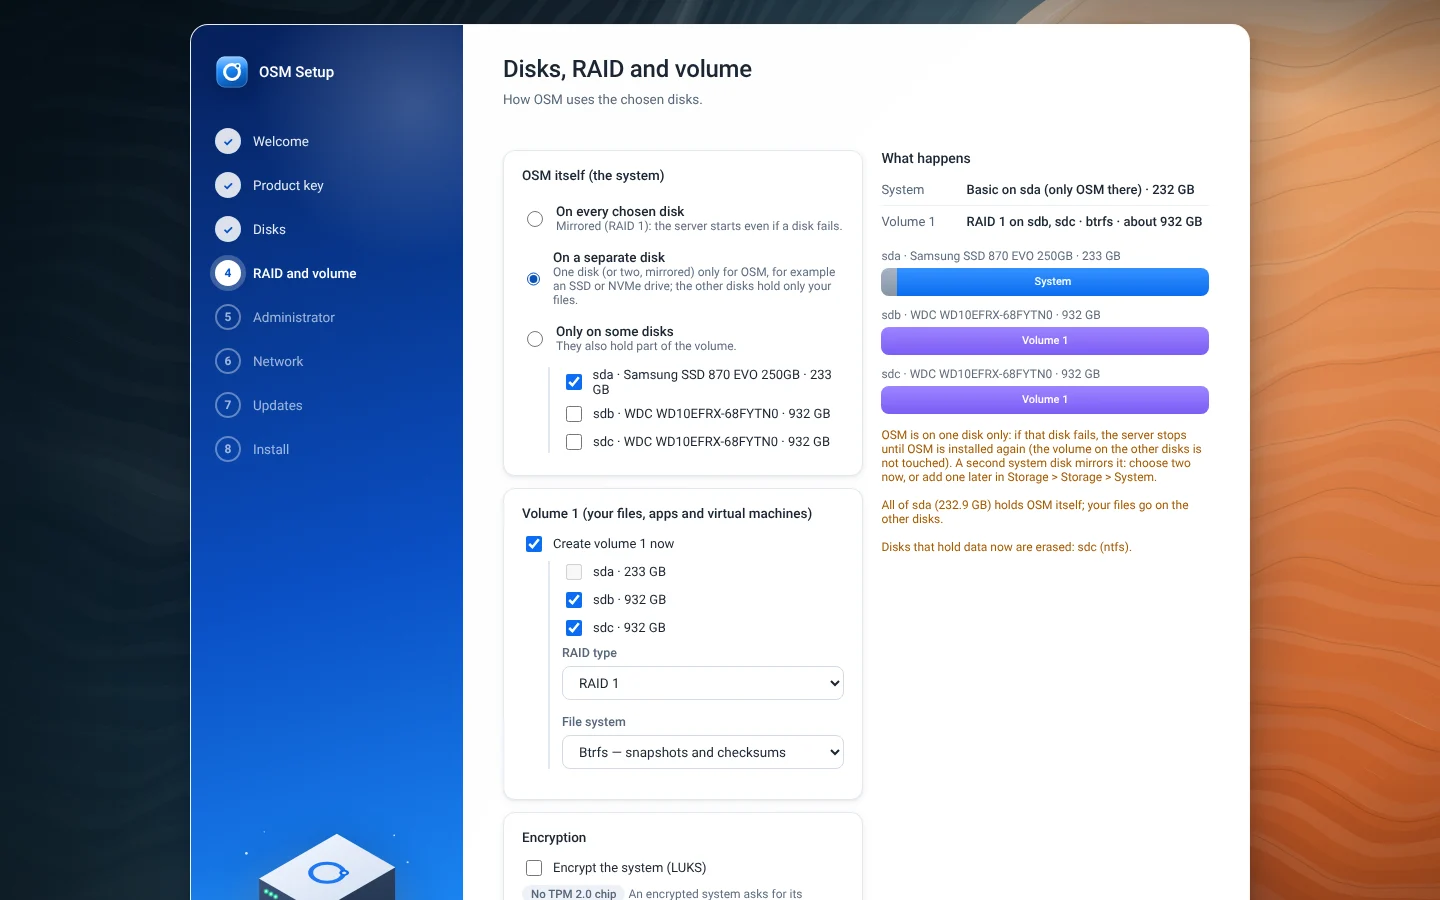Open the Network step label
This screenshot has height=900, width=1440.
pyautogui.click(x=278, y=361)
